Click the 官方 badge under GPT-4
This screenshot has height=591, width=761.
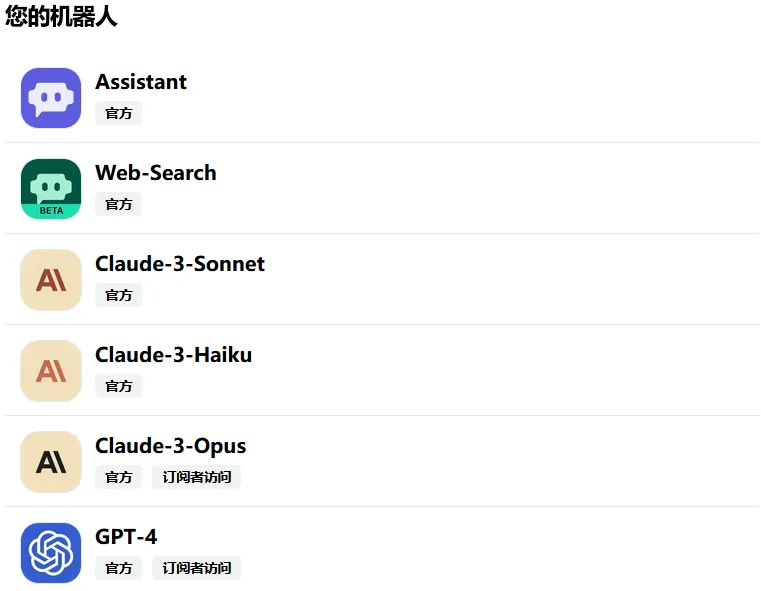(x=118, y=568)
